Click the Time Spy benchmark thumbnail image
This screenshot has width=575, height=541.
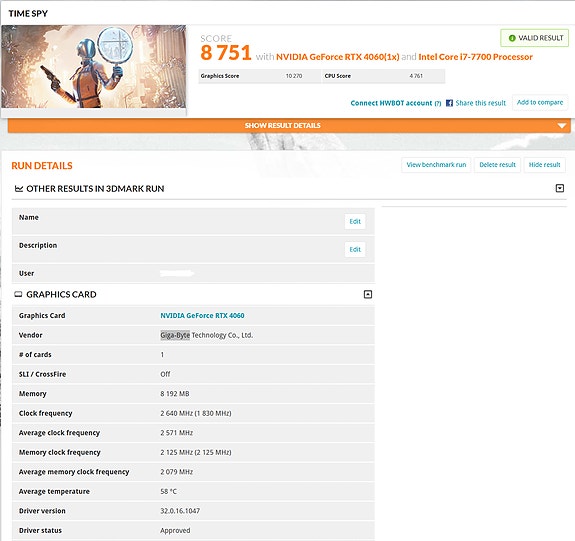pyautogui.click(x=94, y=66)
